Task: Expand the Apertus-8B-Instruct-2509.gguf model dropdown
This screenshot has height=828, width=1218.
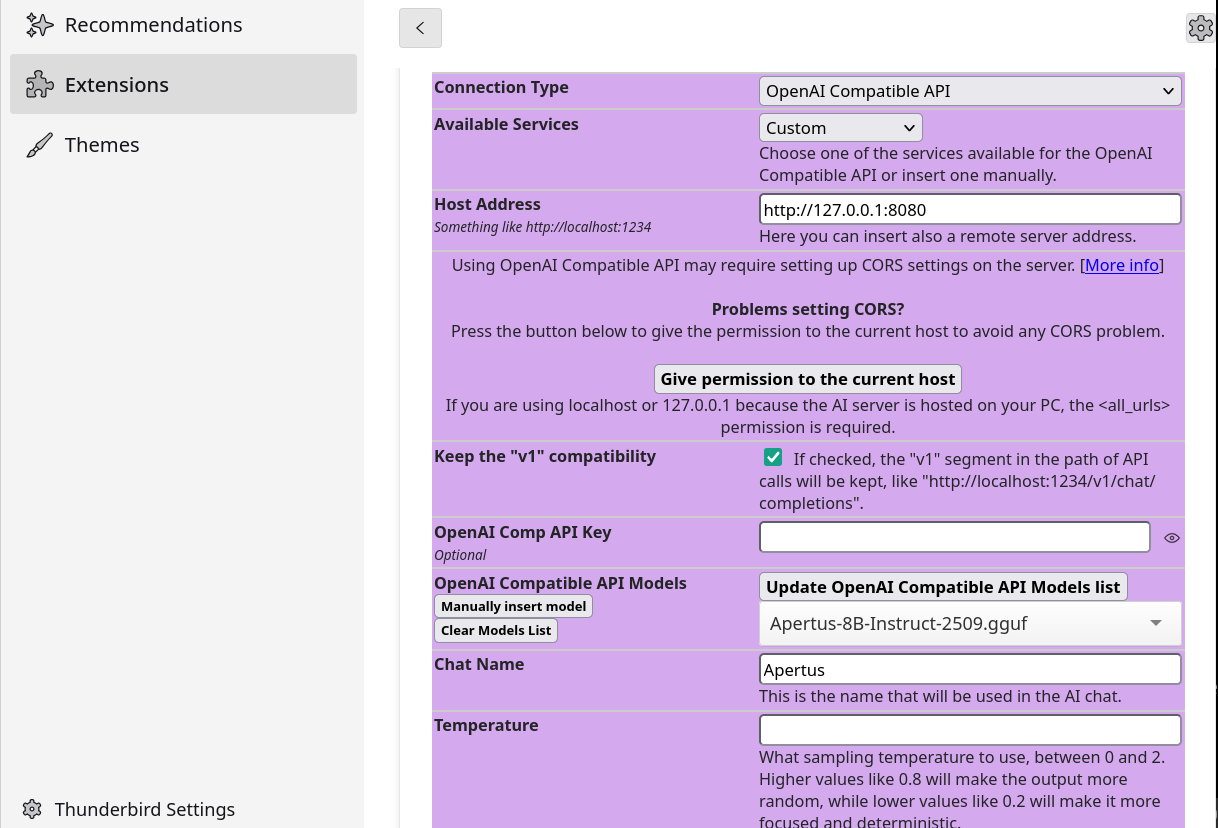Action: [x=970, y=623]
